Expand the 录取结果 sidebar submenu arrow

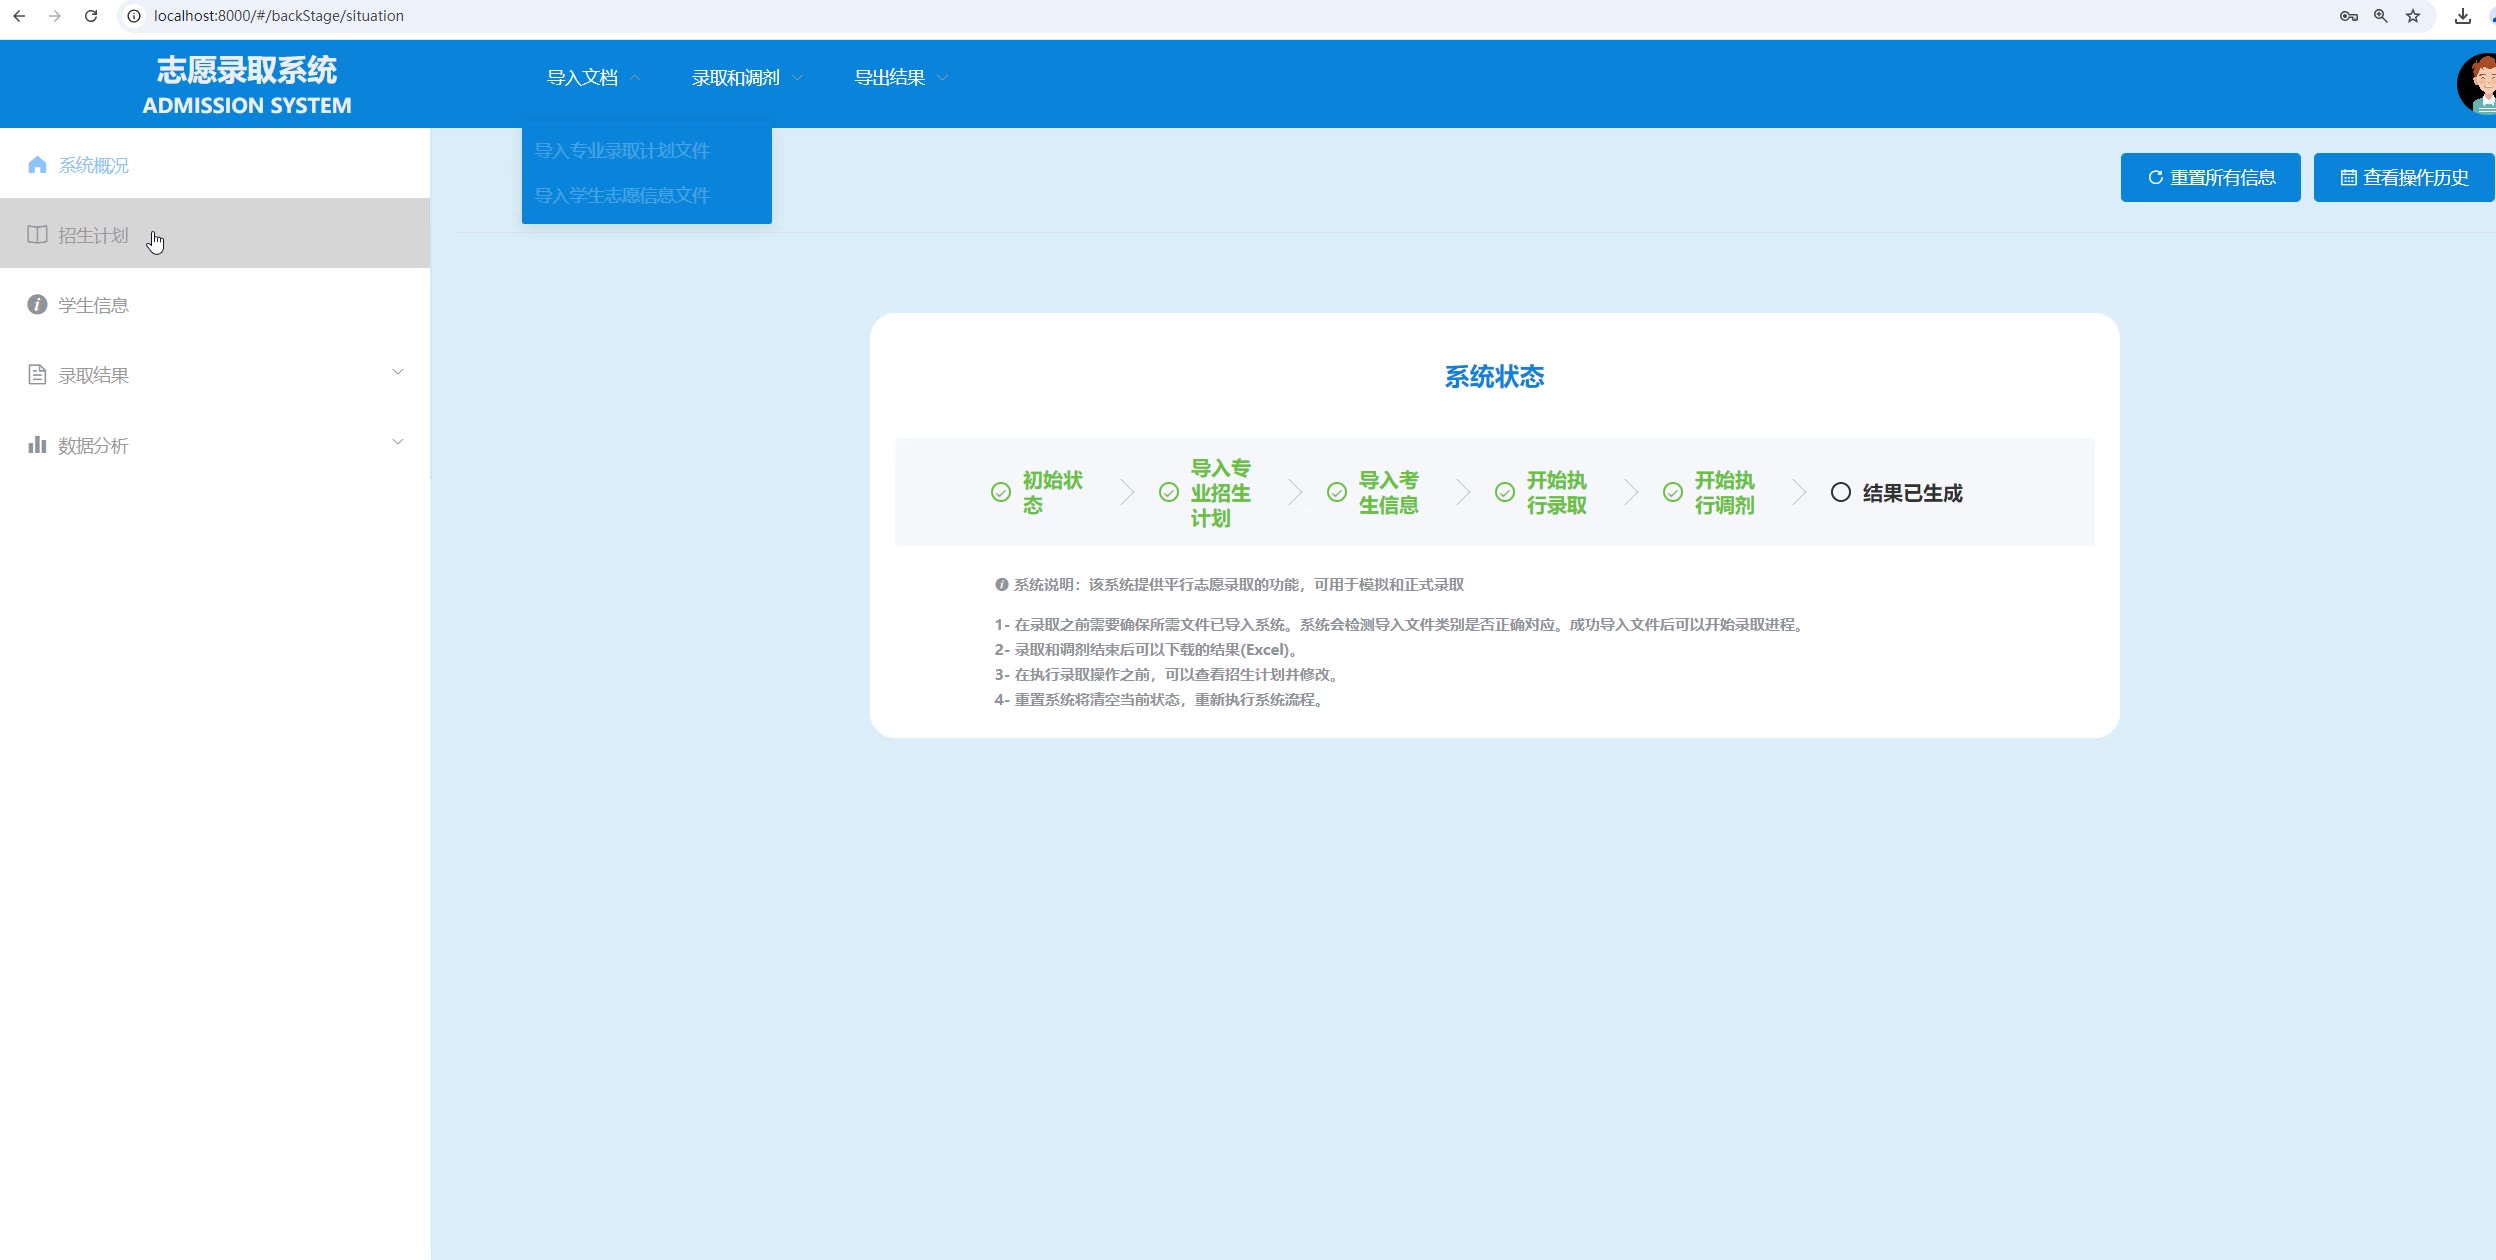point(398,372)
